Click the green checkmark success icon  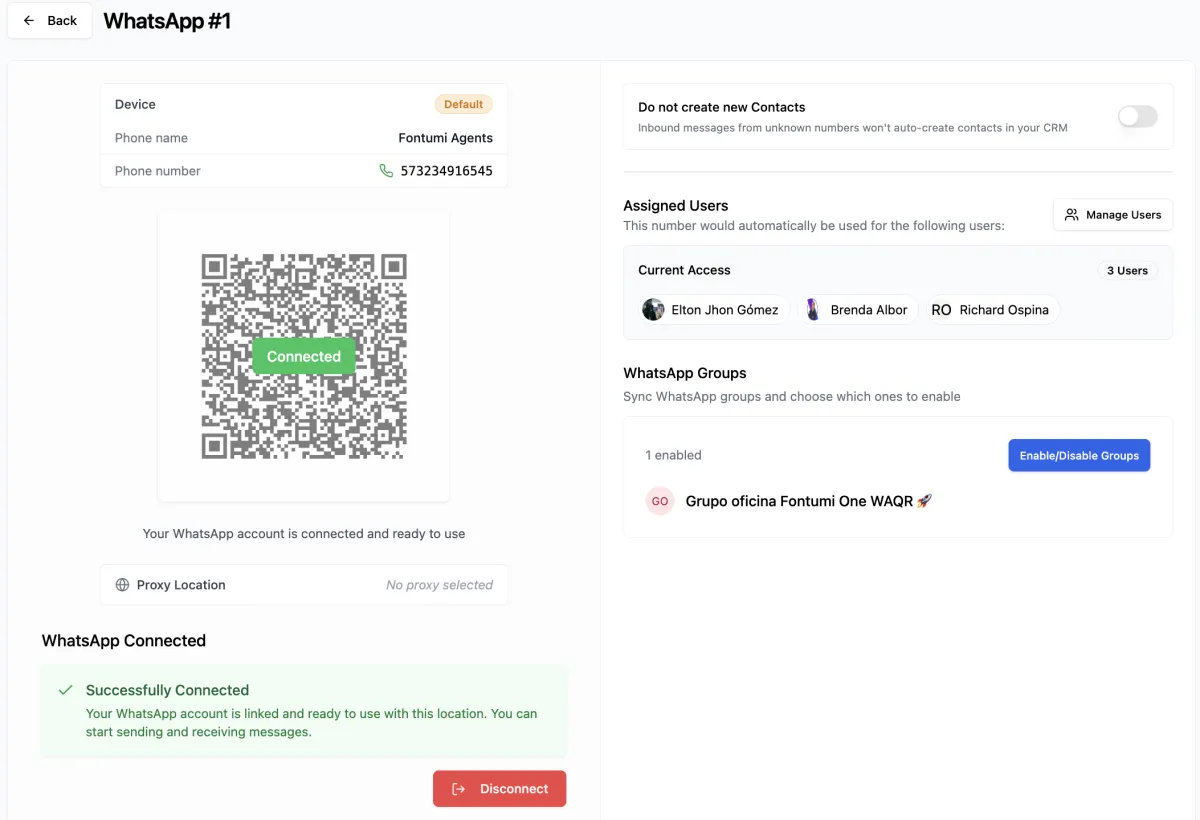pyautogui.click(x=66, y=690)
